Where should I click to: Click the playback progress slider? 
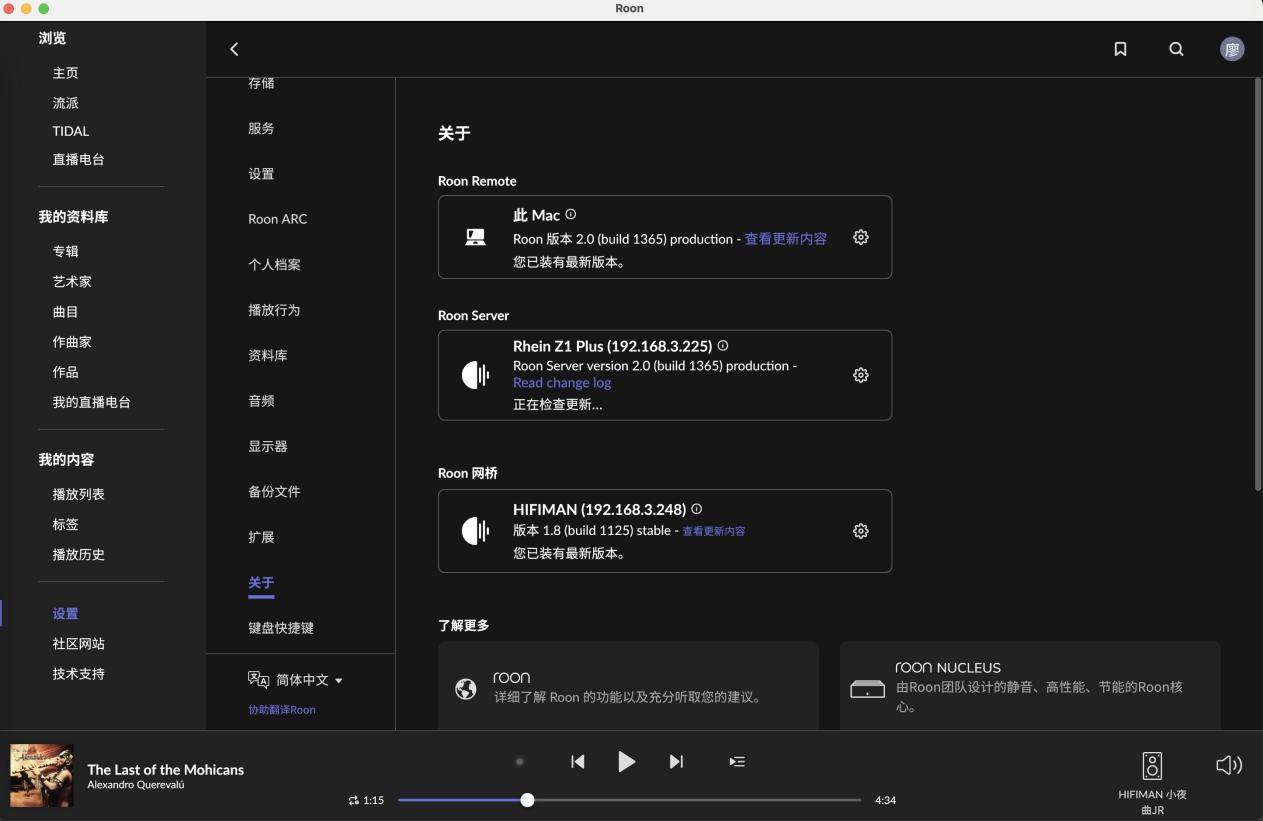[629, 800]
